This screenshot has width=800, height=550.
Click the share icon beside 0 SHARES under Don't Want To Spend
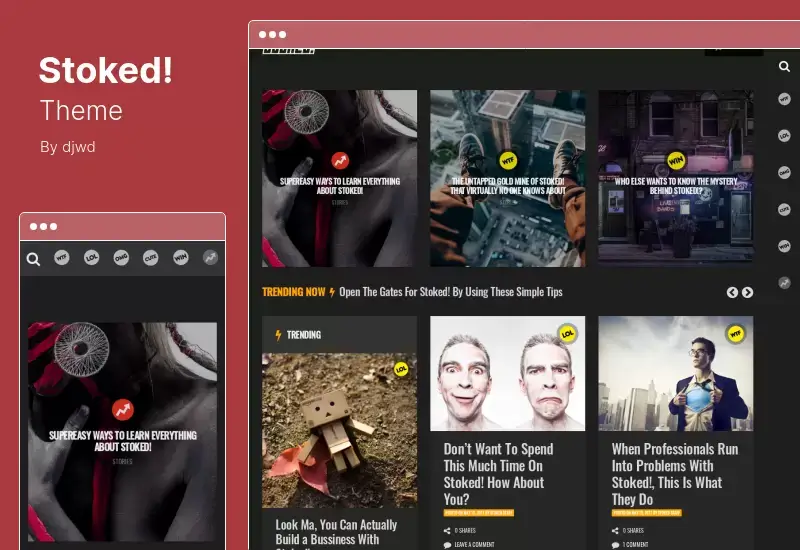(x=447, y=531)
